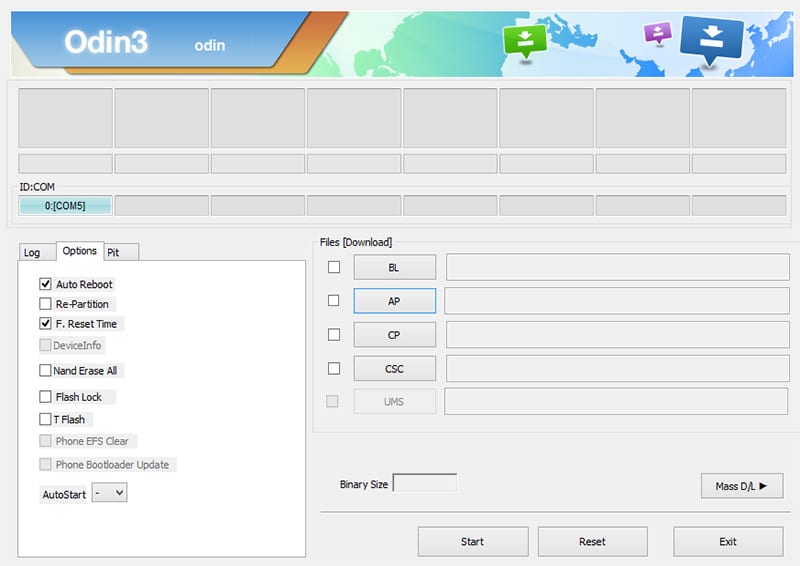Tick the checkbox beside CSC button
The image size is (800, 566).
[x=334, y=368]
